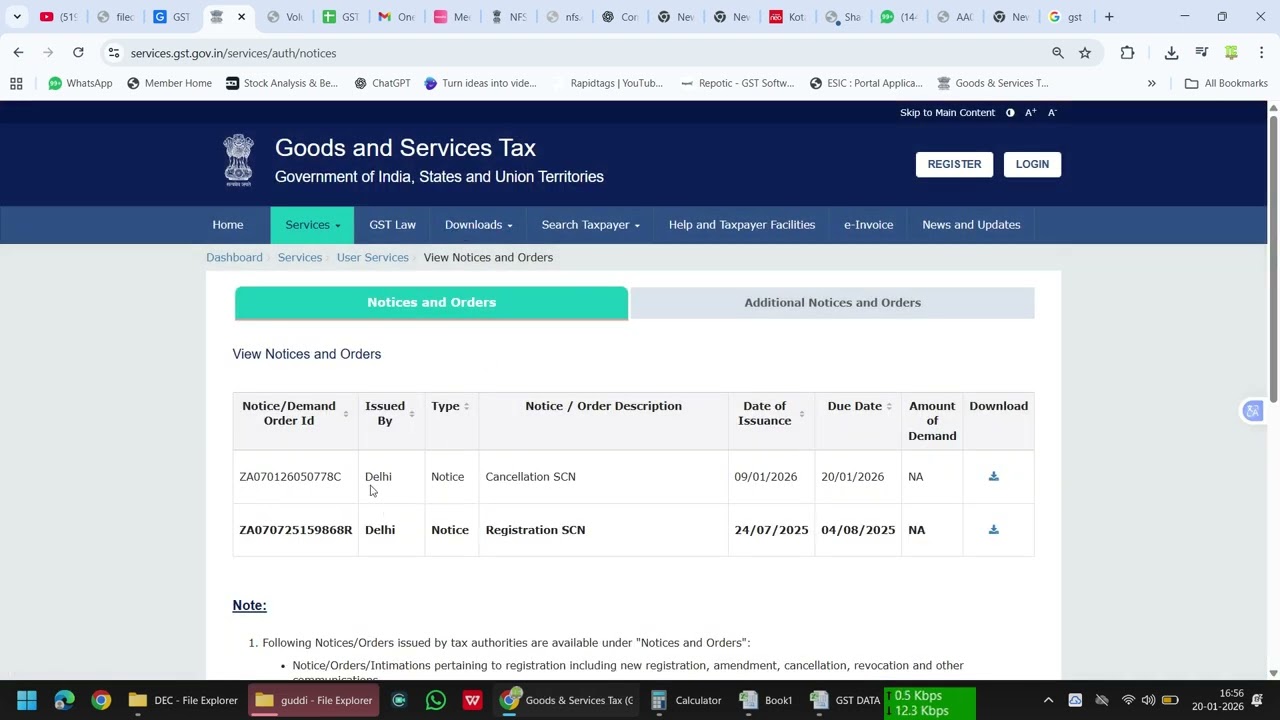Click the floating translate widget icon
Screen dimensions: 1280x720
pos(1252,411)
